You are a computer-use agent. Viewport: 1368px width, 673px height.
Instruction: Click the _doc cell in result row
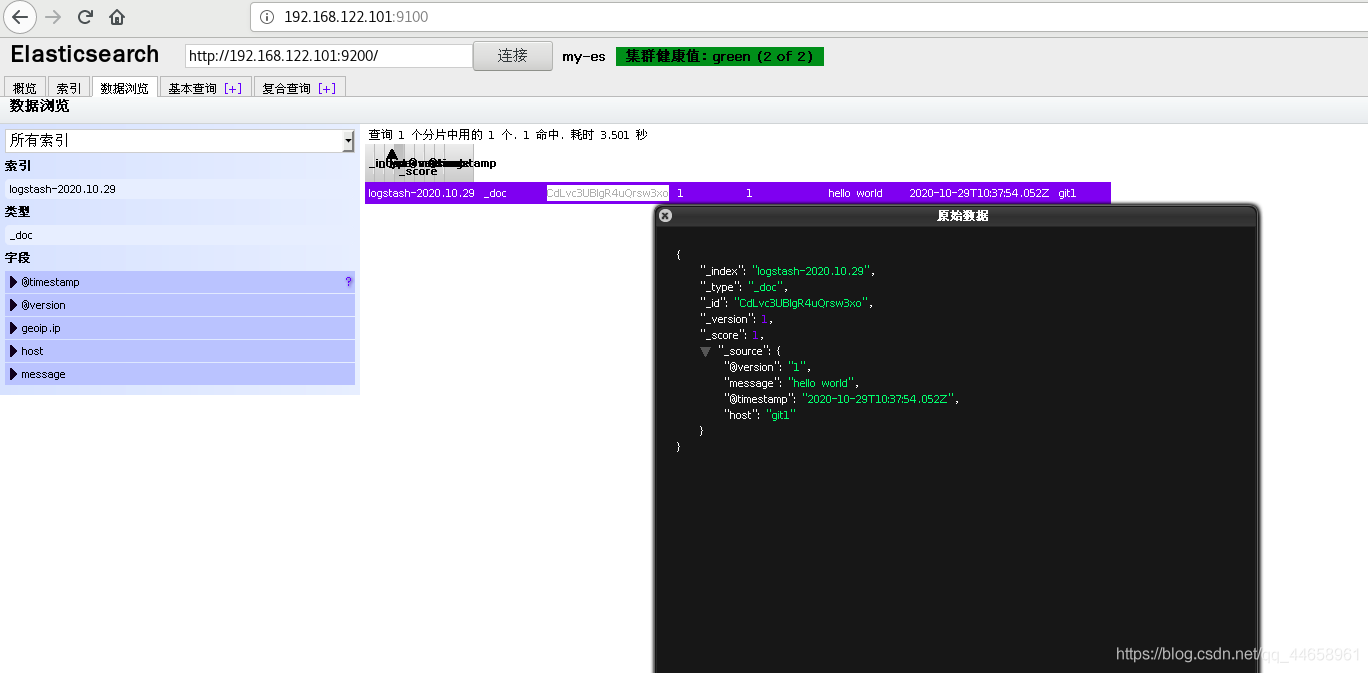coord(495,193)
